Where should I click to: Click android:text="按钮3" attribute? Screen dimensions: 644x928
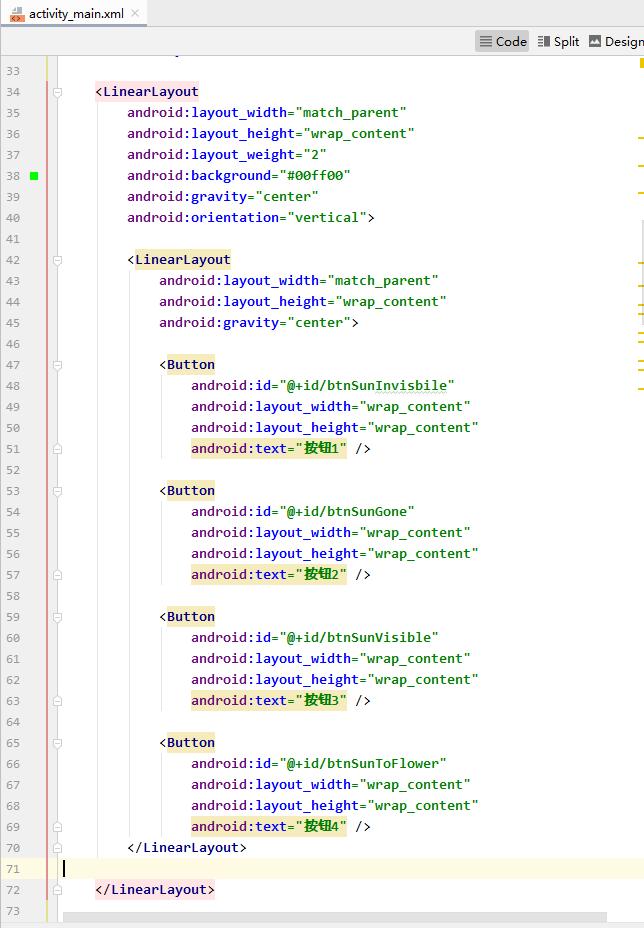point(269,701)
